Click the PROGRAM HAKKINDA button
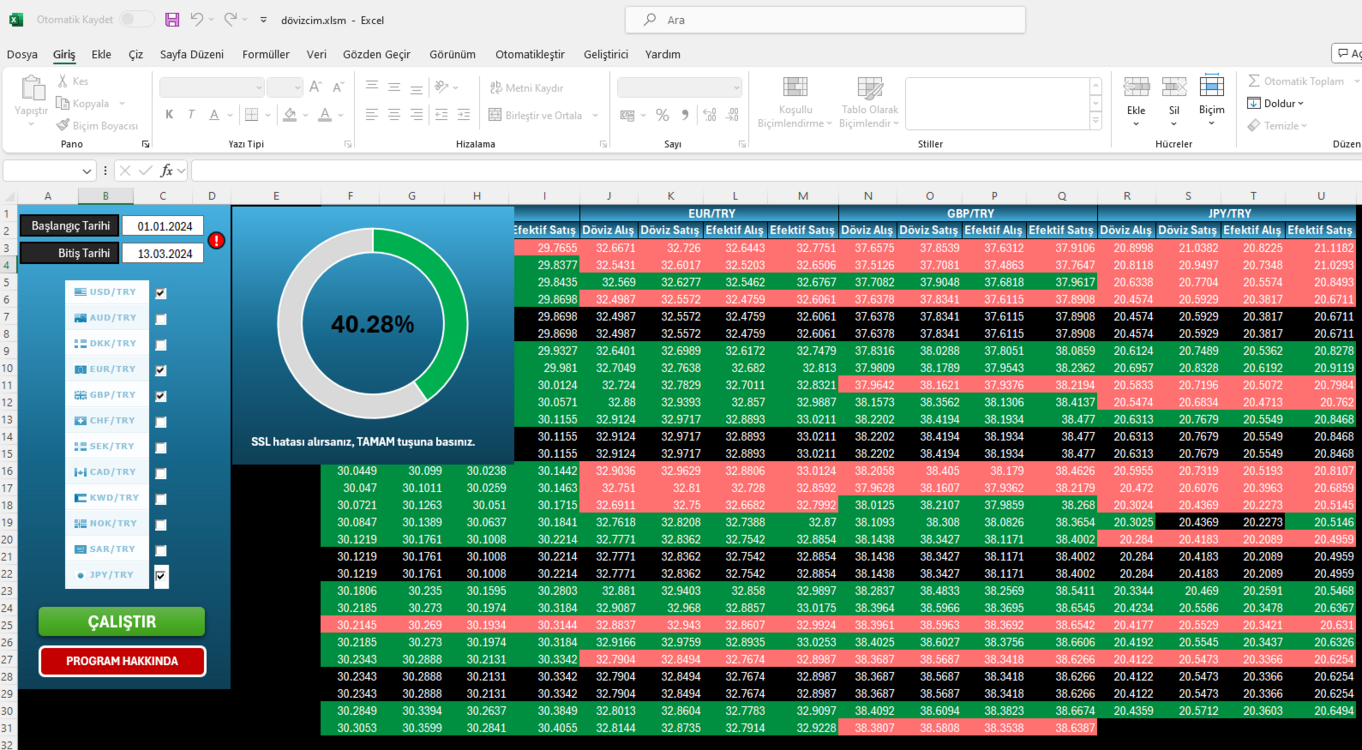 point(122,661)
